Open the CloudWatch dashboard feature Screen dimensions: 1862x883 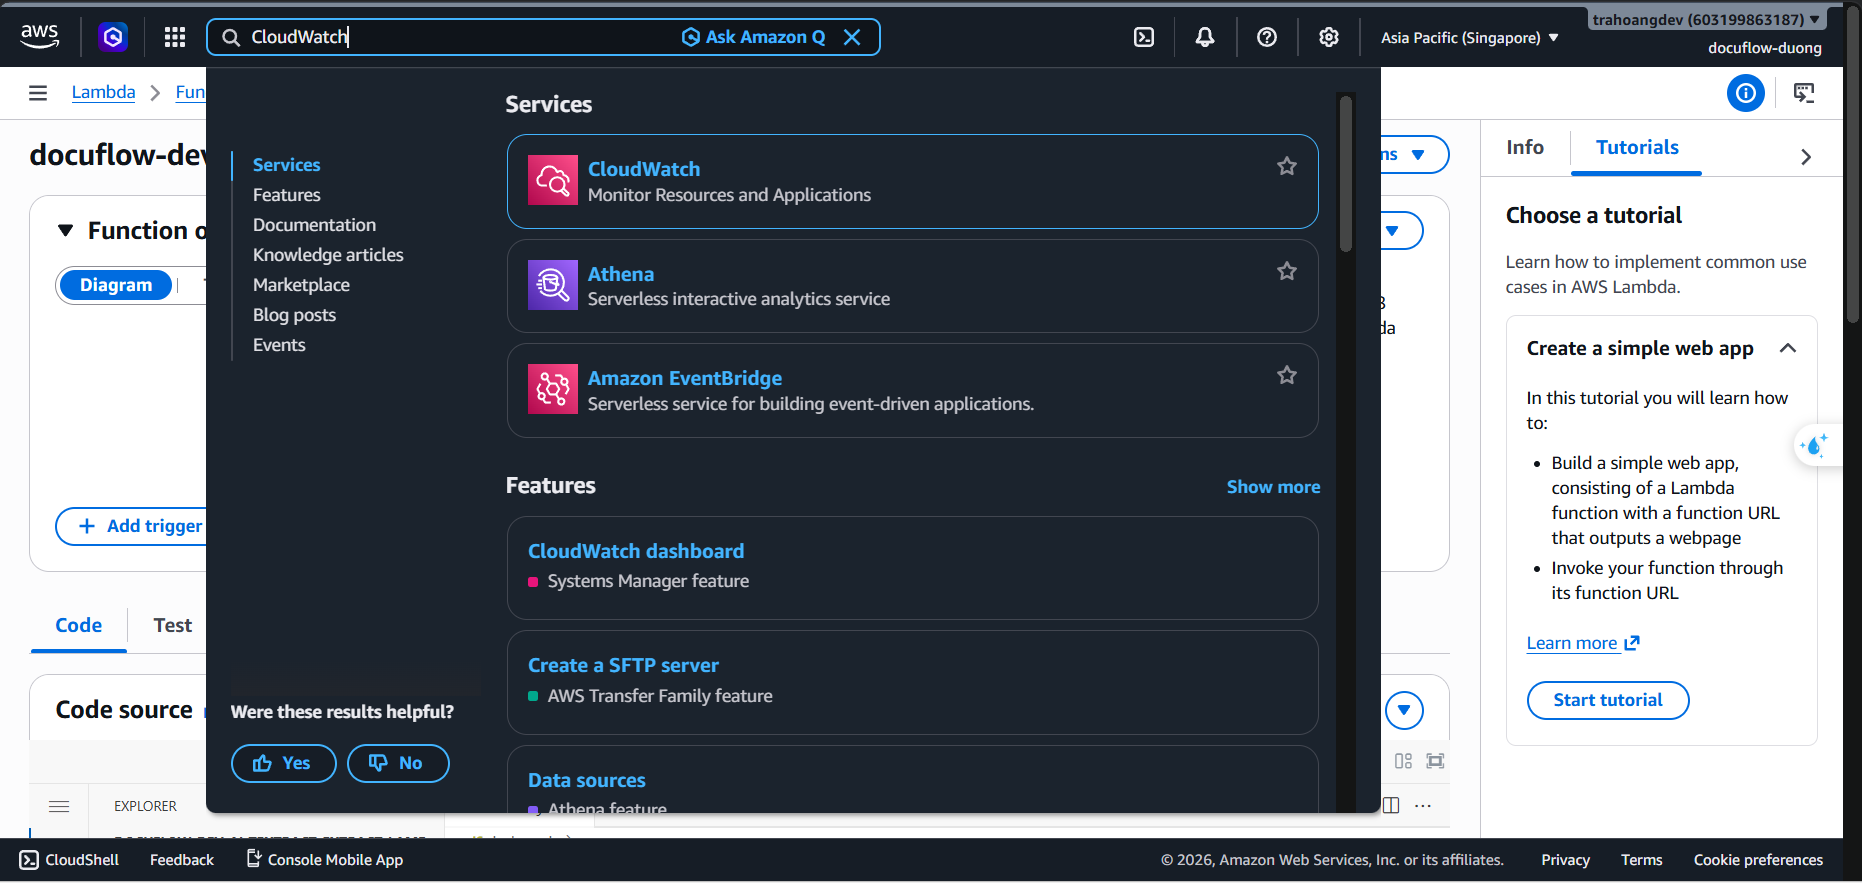[913, 567]
